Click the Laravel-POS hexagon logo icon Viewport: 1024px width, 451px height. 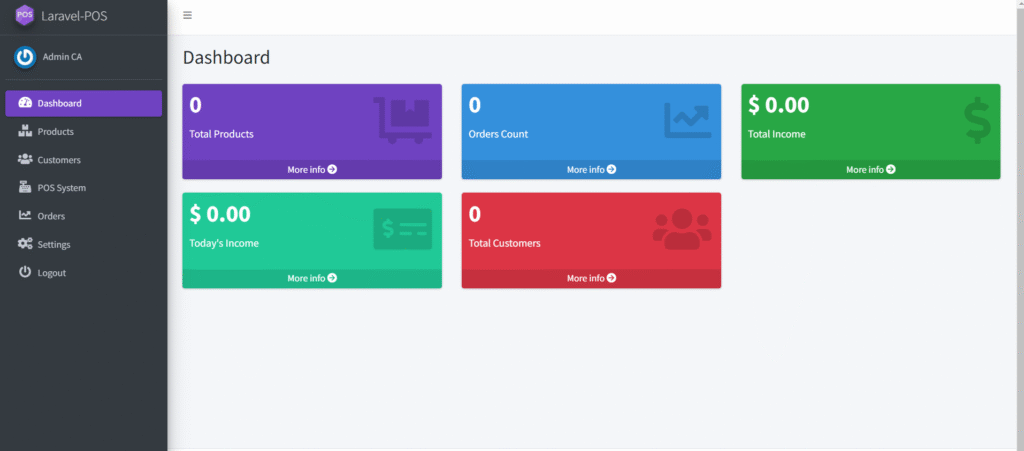click(25, 16)
